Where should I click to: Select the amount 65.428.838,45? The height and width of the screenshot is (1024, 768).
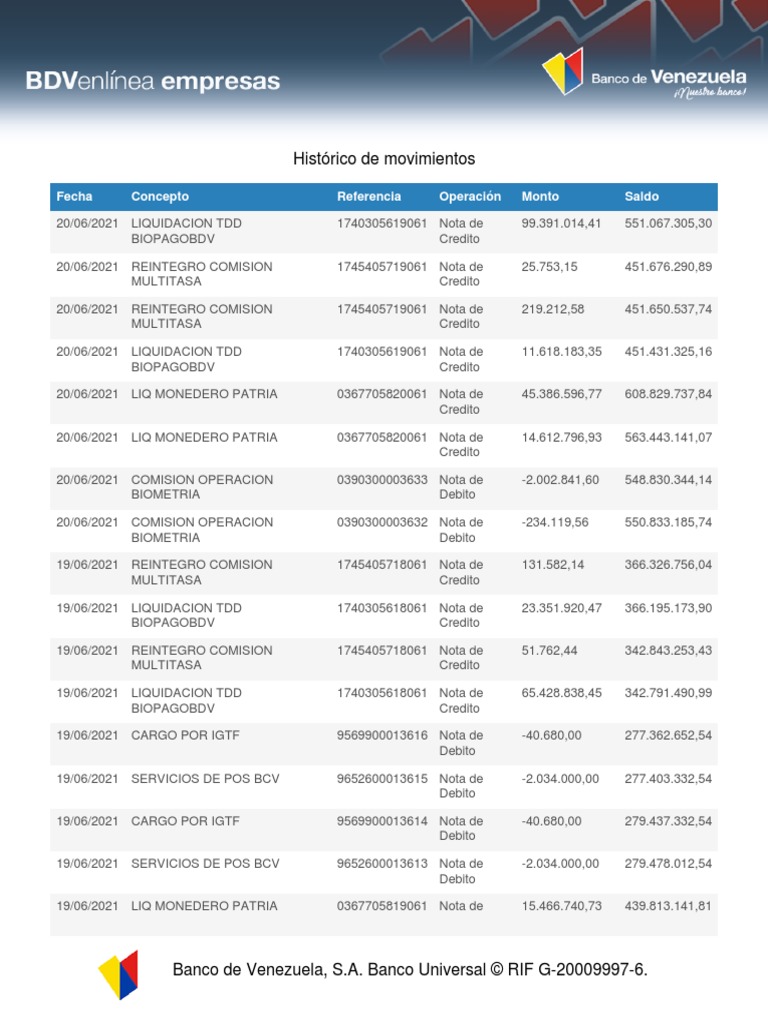[562, 693]
